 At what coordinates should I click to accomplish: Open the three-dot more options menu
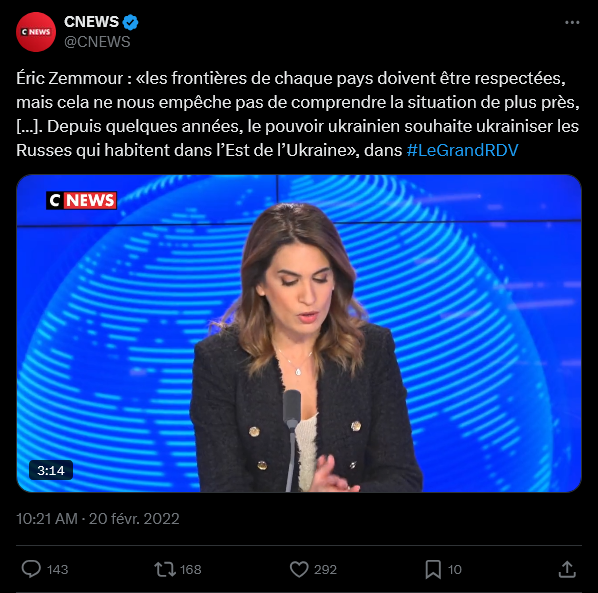[x=572, y=23]
